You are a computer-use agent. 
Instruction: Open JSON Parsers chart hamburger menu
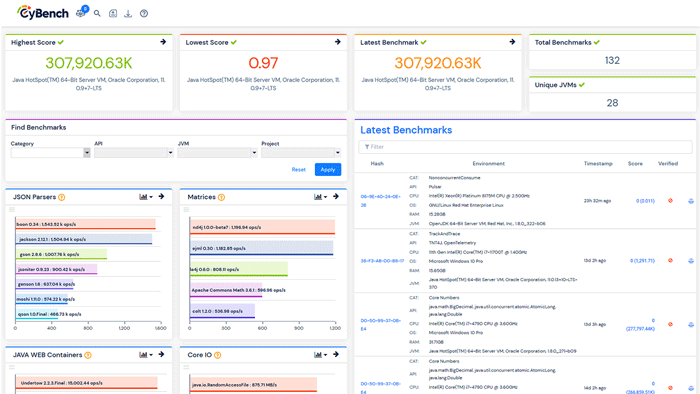[x=12, y=210]
